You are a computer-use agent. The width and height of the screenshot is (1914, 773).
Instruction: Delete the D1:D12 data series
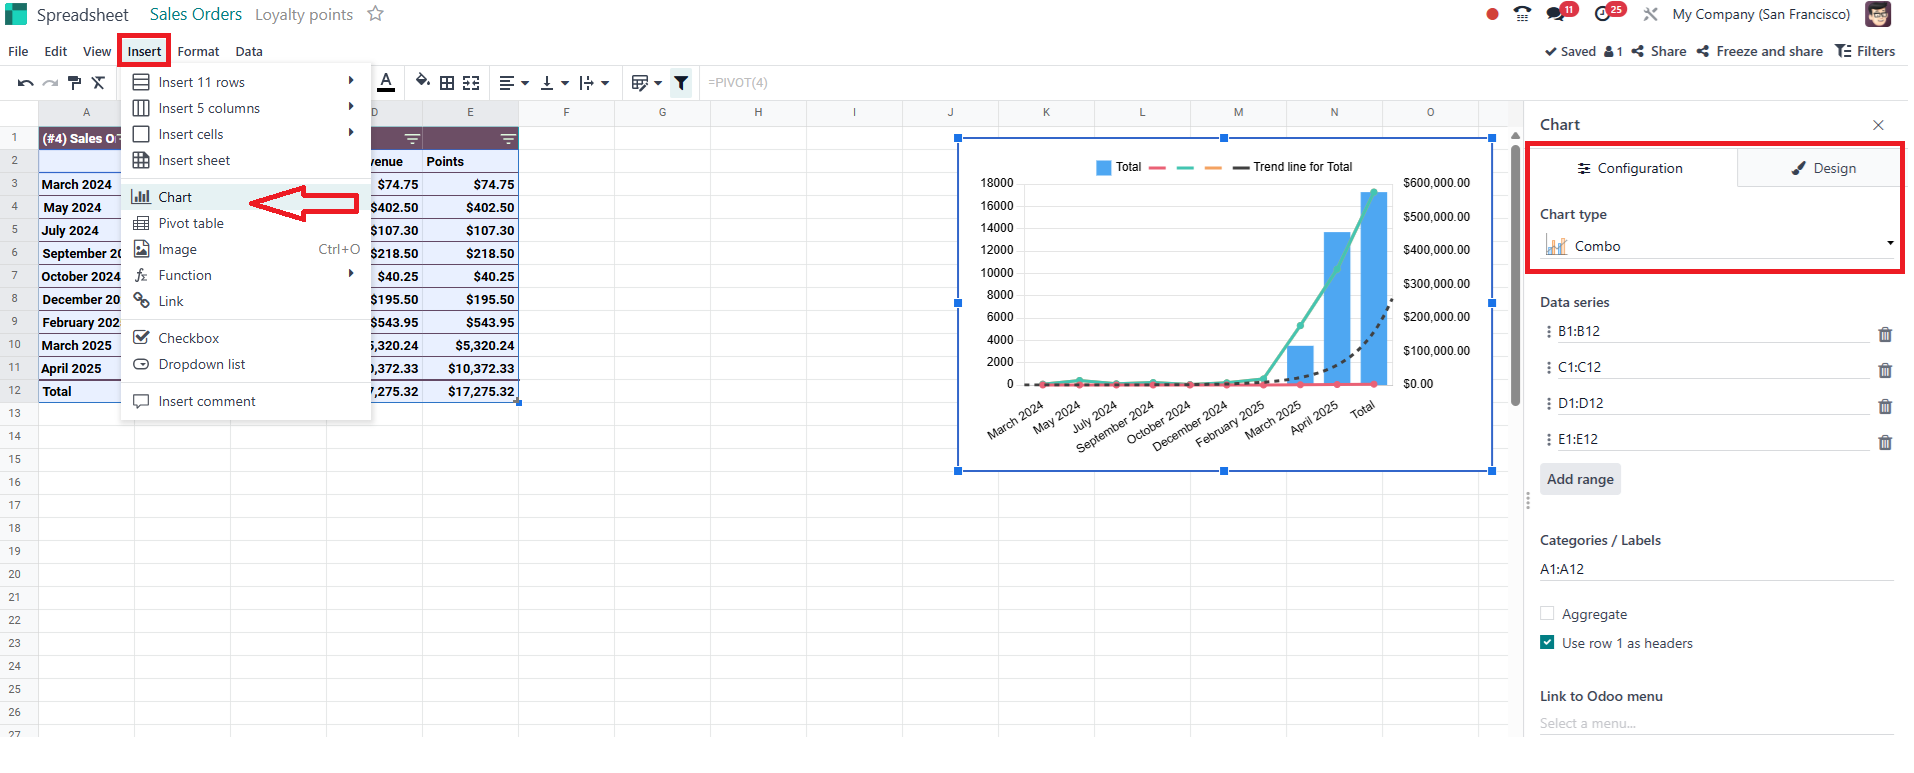[x=1885, y=406]
